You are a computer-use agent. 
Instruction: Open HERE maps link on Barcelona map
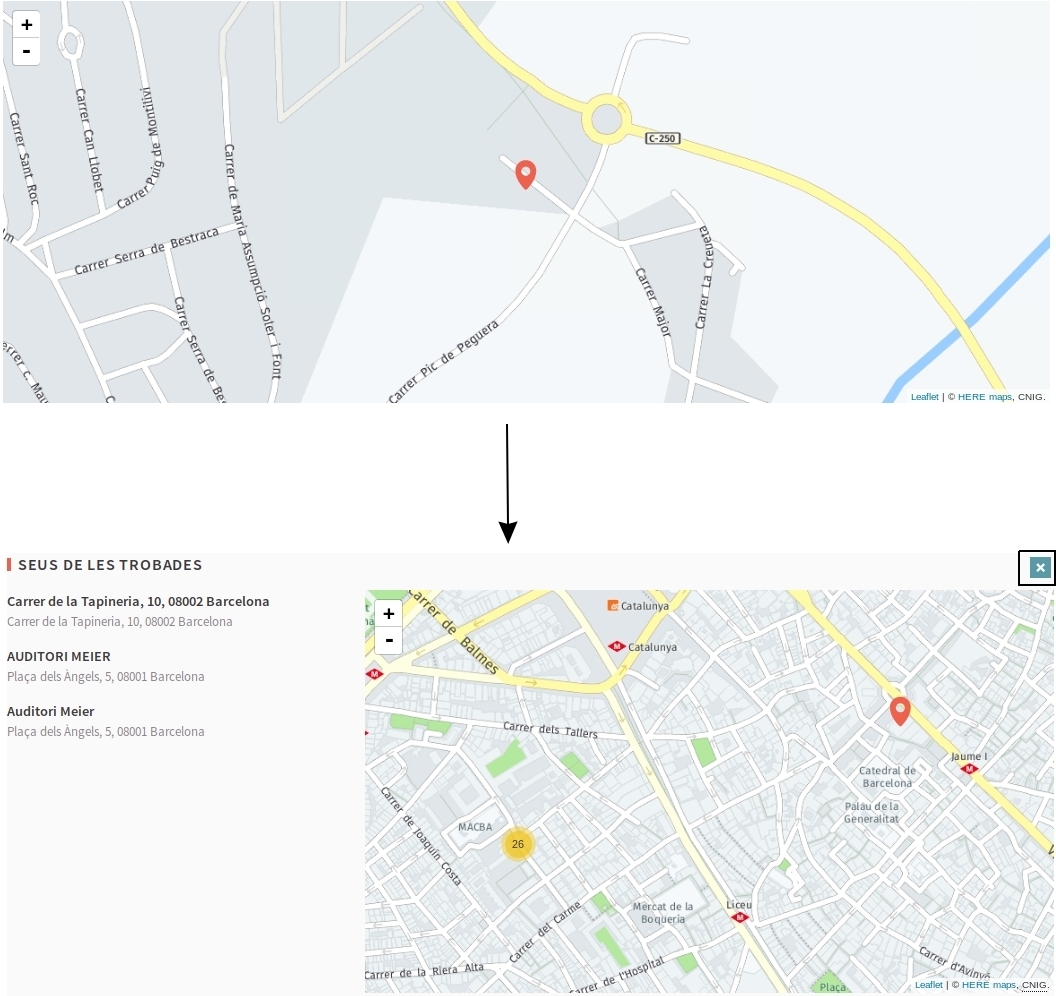[988, 985]
